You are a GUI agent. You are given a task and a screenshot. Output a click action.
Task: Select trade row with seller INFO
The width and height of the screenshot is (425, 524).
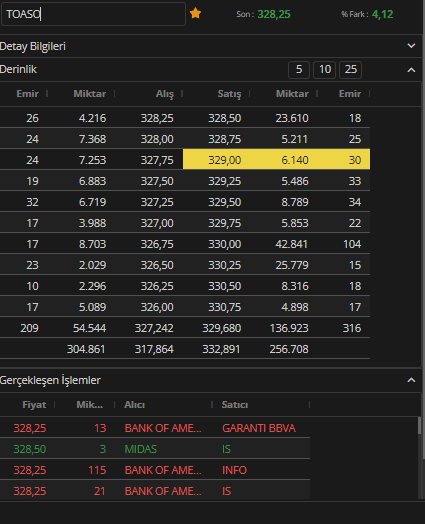[155, 470]
